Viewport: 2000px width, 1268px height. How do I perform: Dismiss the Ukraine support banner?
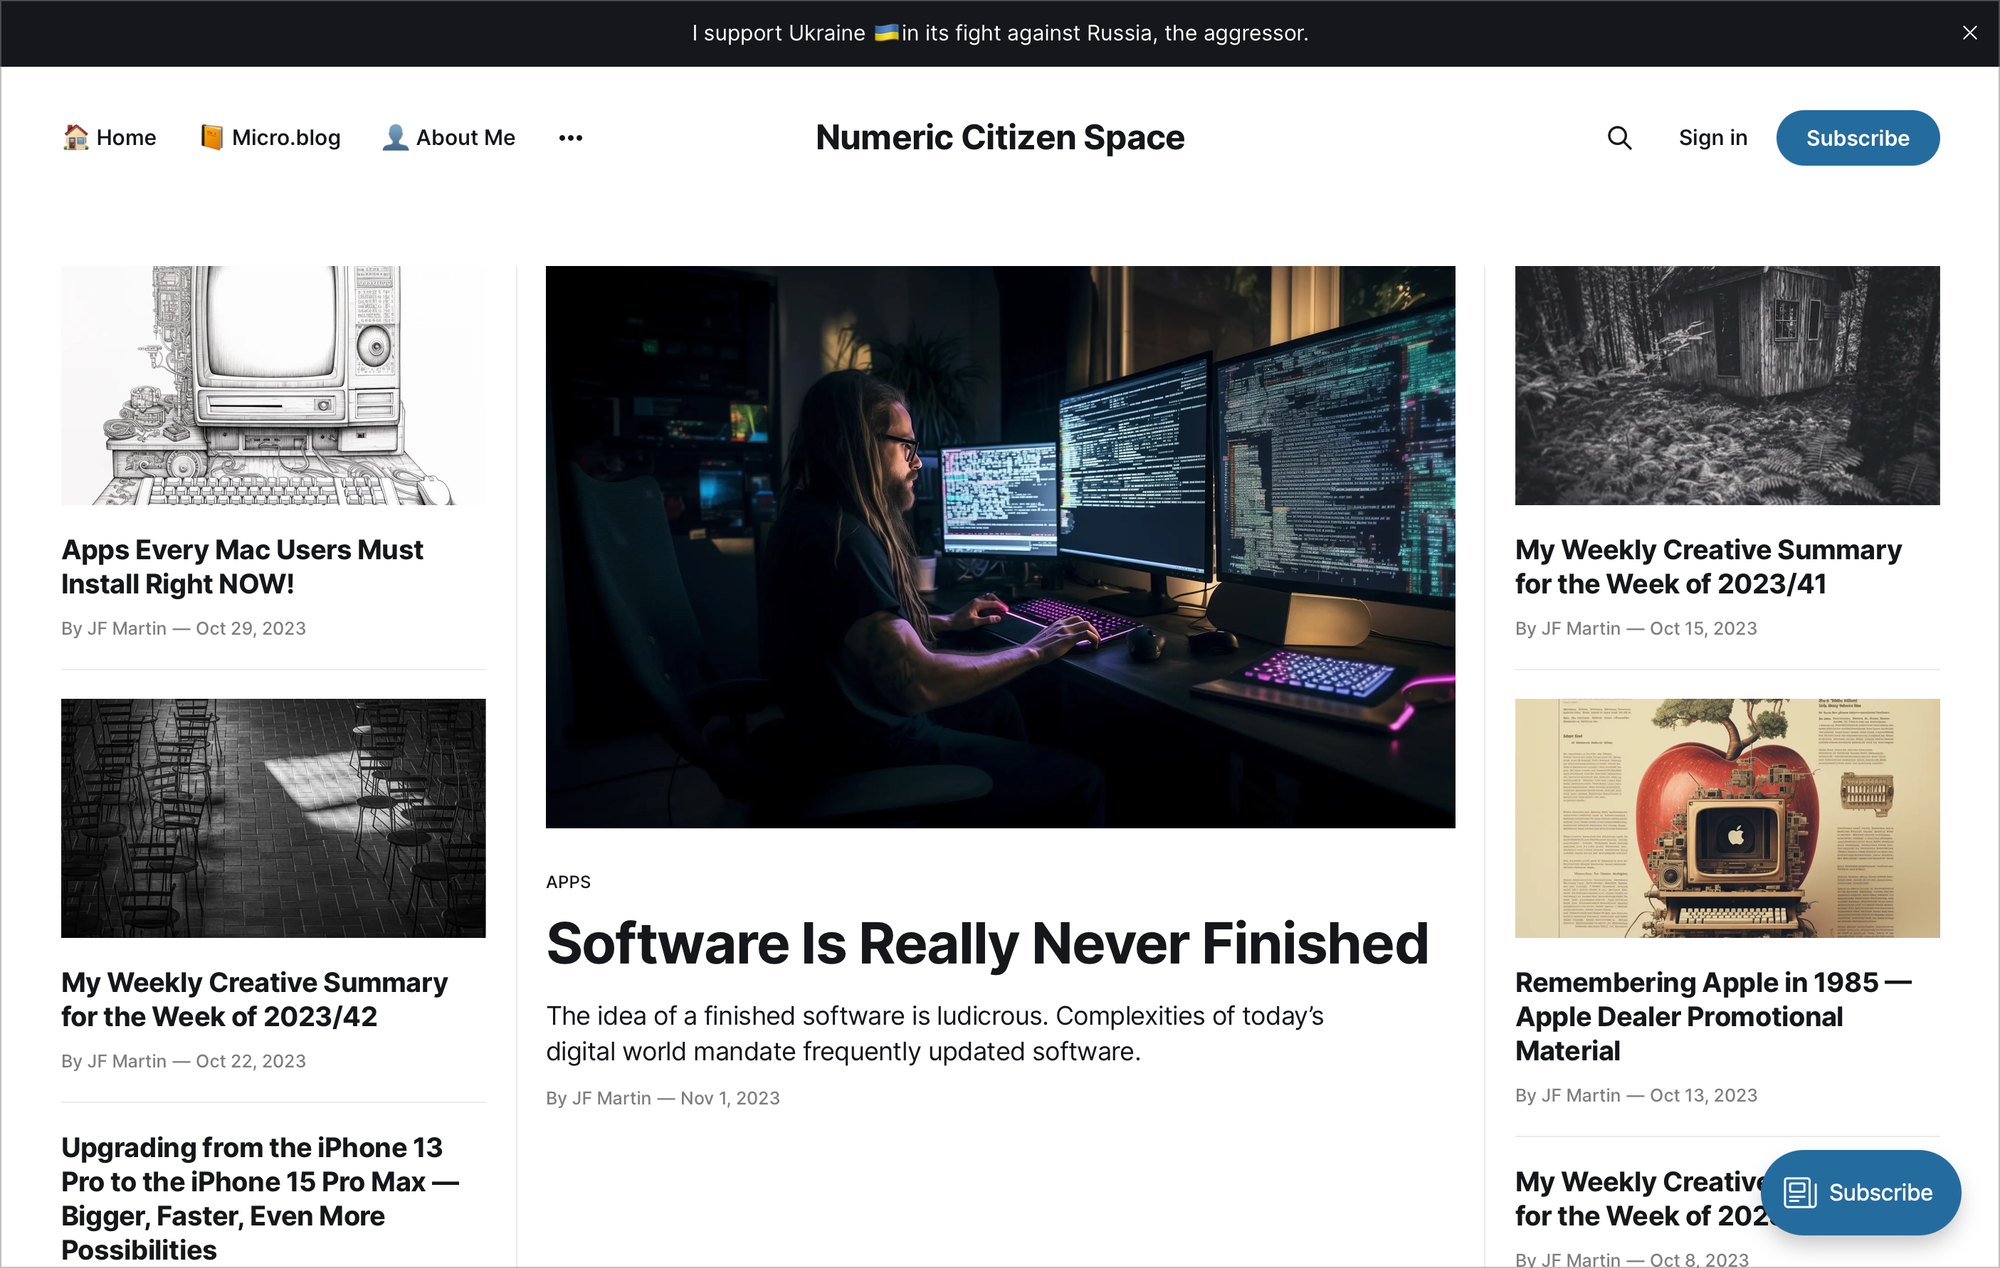tap(1969, 33)
